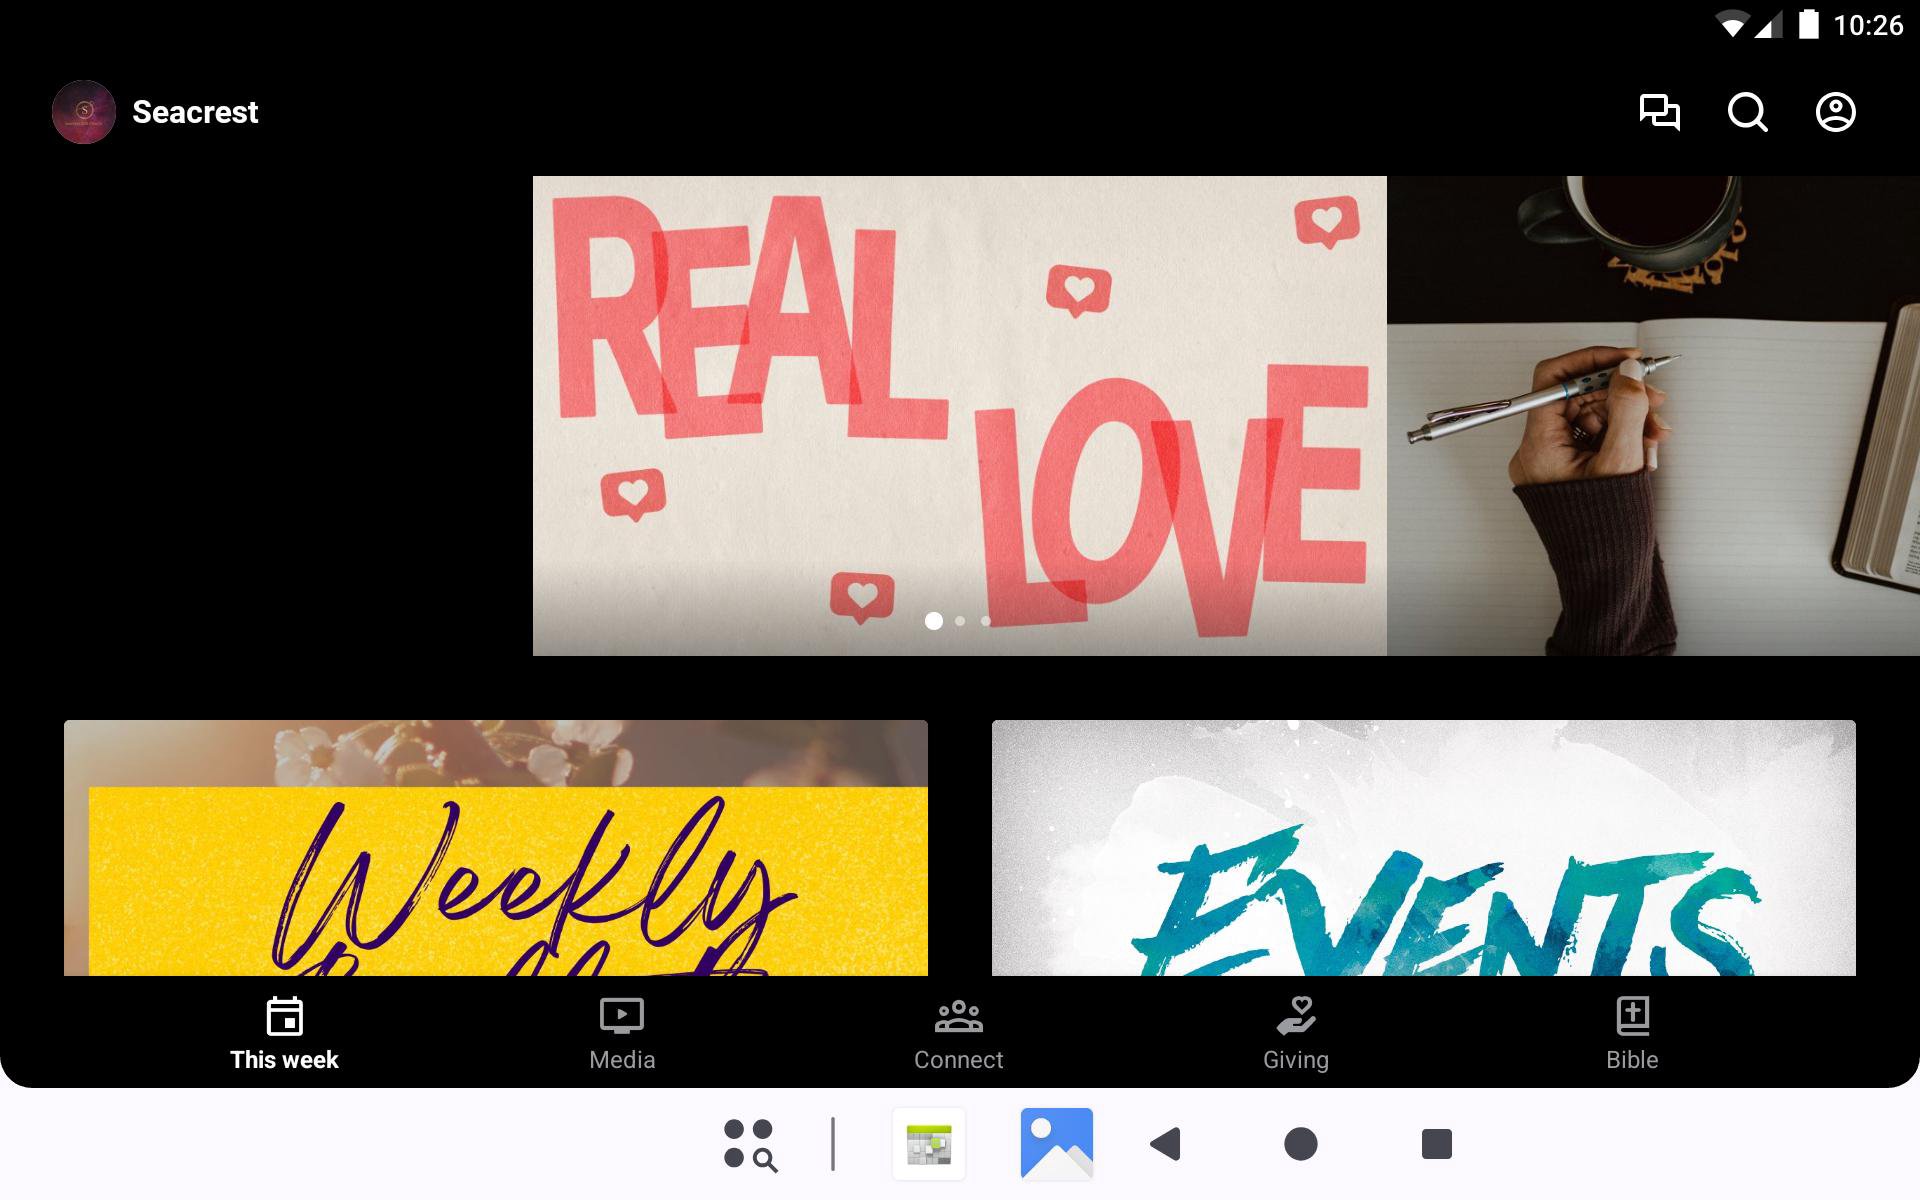Image resolution: width=1920 pixels, height=1200 pixels.
Task: Open the Media tab
Action: click(621, 1035)
